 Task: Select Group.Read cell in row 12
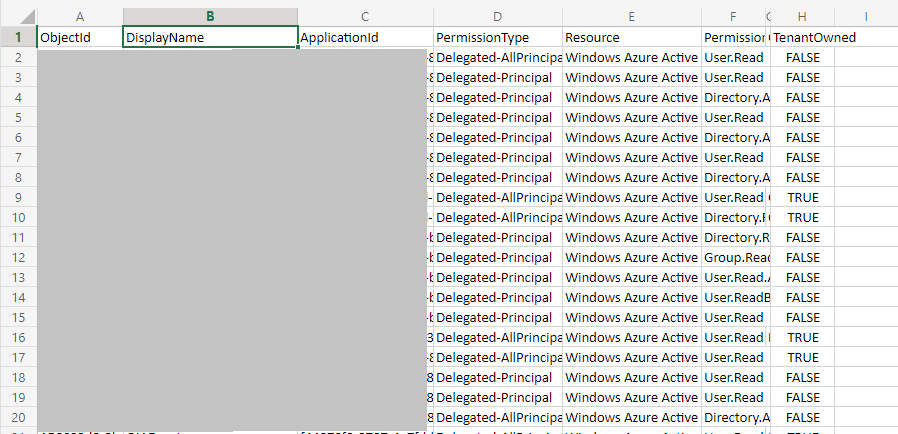[x=734, y=258]
